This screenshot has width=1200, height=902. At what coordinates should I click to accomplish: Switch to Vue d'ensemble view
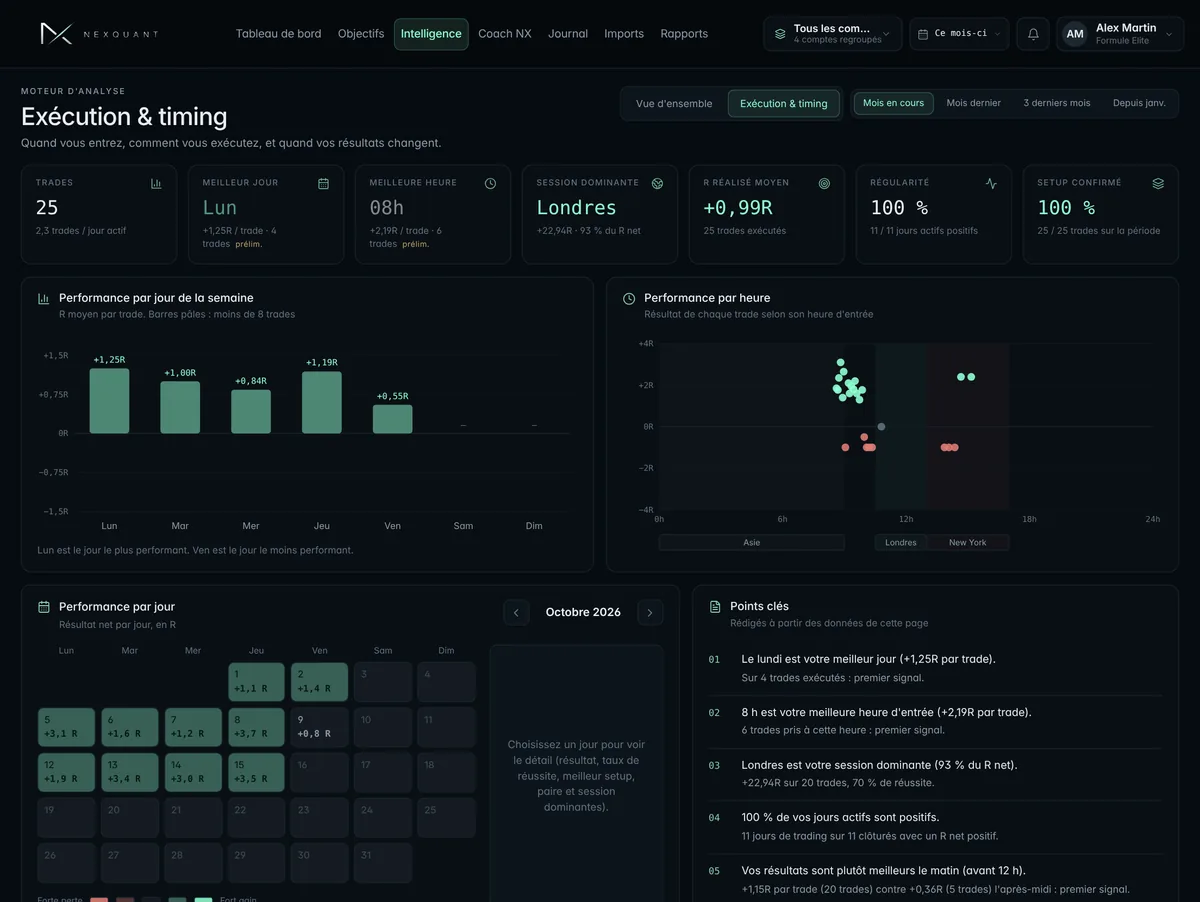pos(674,104)
